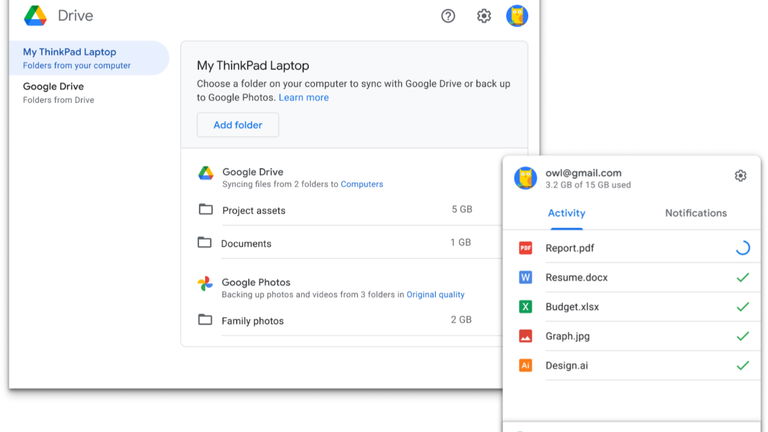Image resolution: width=768 pixels, height=432 pixels.
Task: Click the Google Photos section heading
Action: [x=256, y=282]
